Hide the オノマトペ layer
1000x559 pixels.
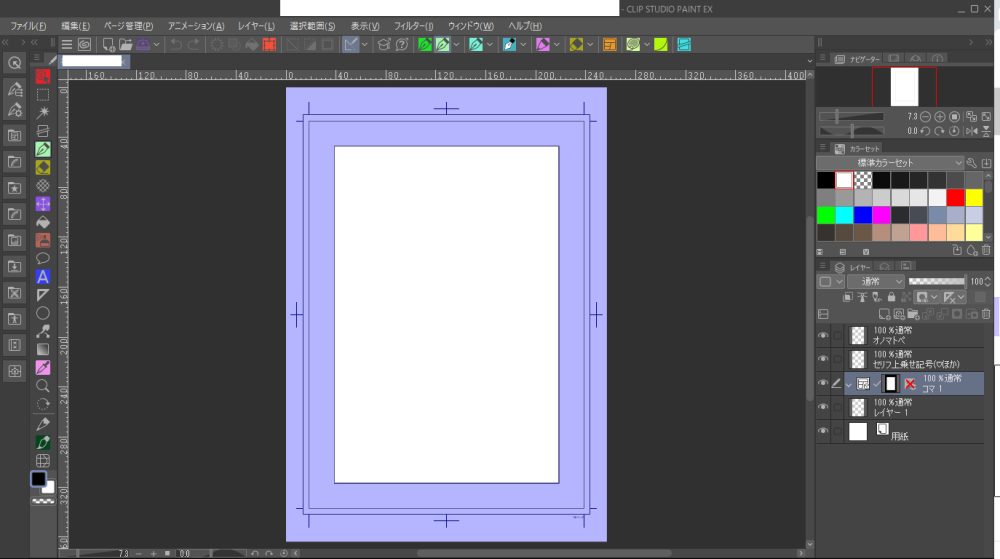click(823, 335)
